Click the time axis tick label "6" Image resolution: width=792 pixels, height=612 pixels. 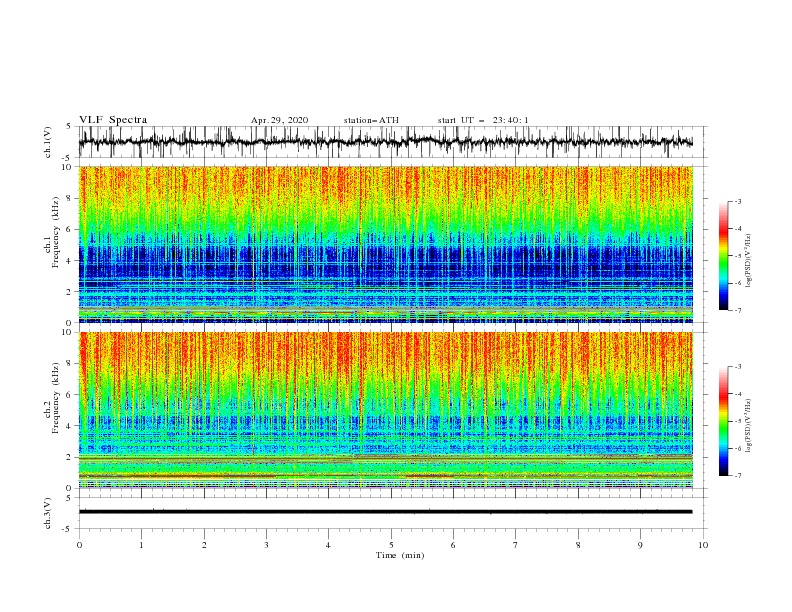coord(453,545)
